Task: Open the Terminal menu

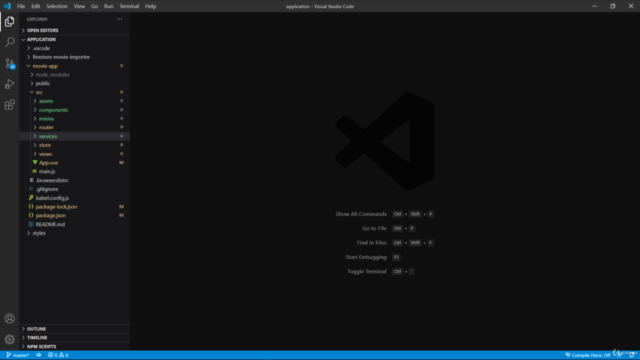Action: tap(129, 6)
